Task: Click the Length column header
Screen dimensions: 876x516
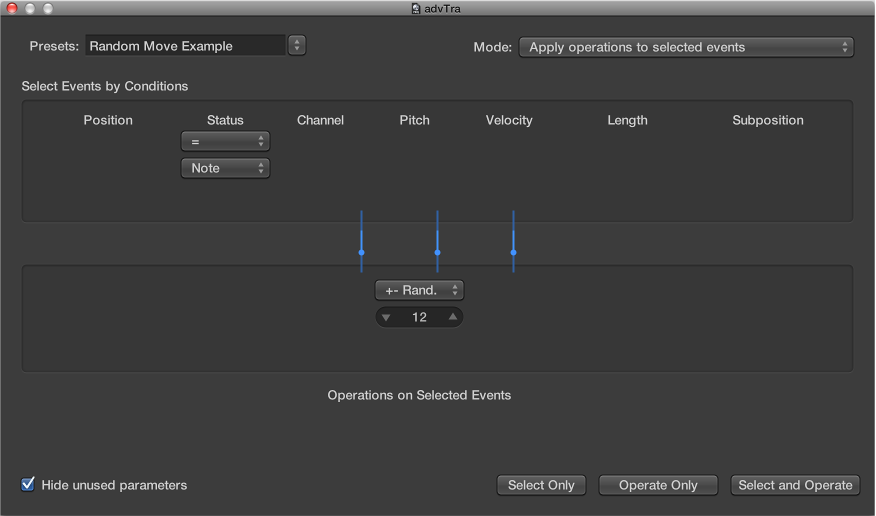Action: coord(627,120)
